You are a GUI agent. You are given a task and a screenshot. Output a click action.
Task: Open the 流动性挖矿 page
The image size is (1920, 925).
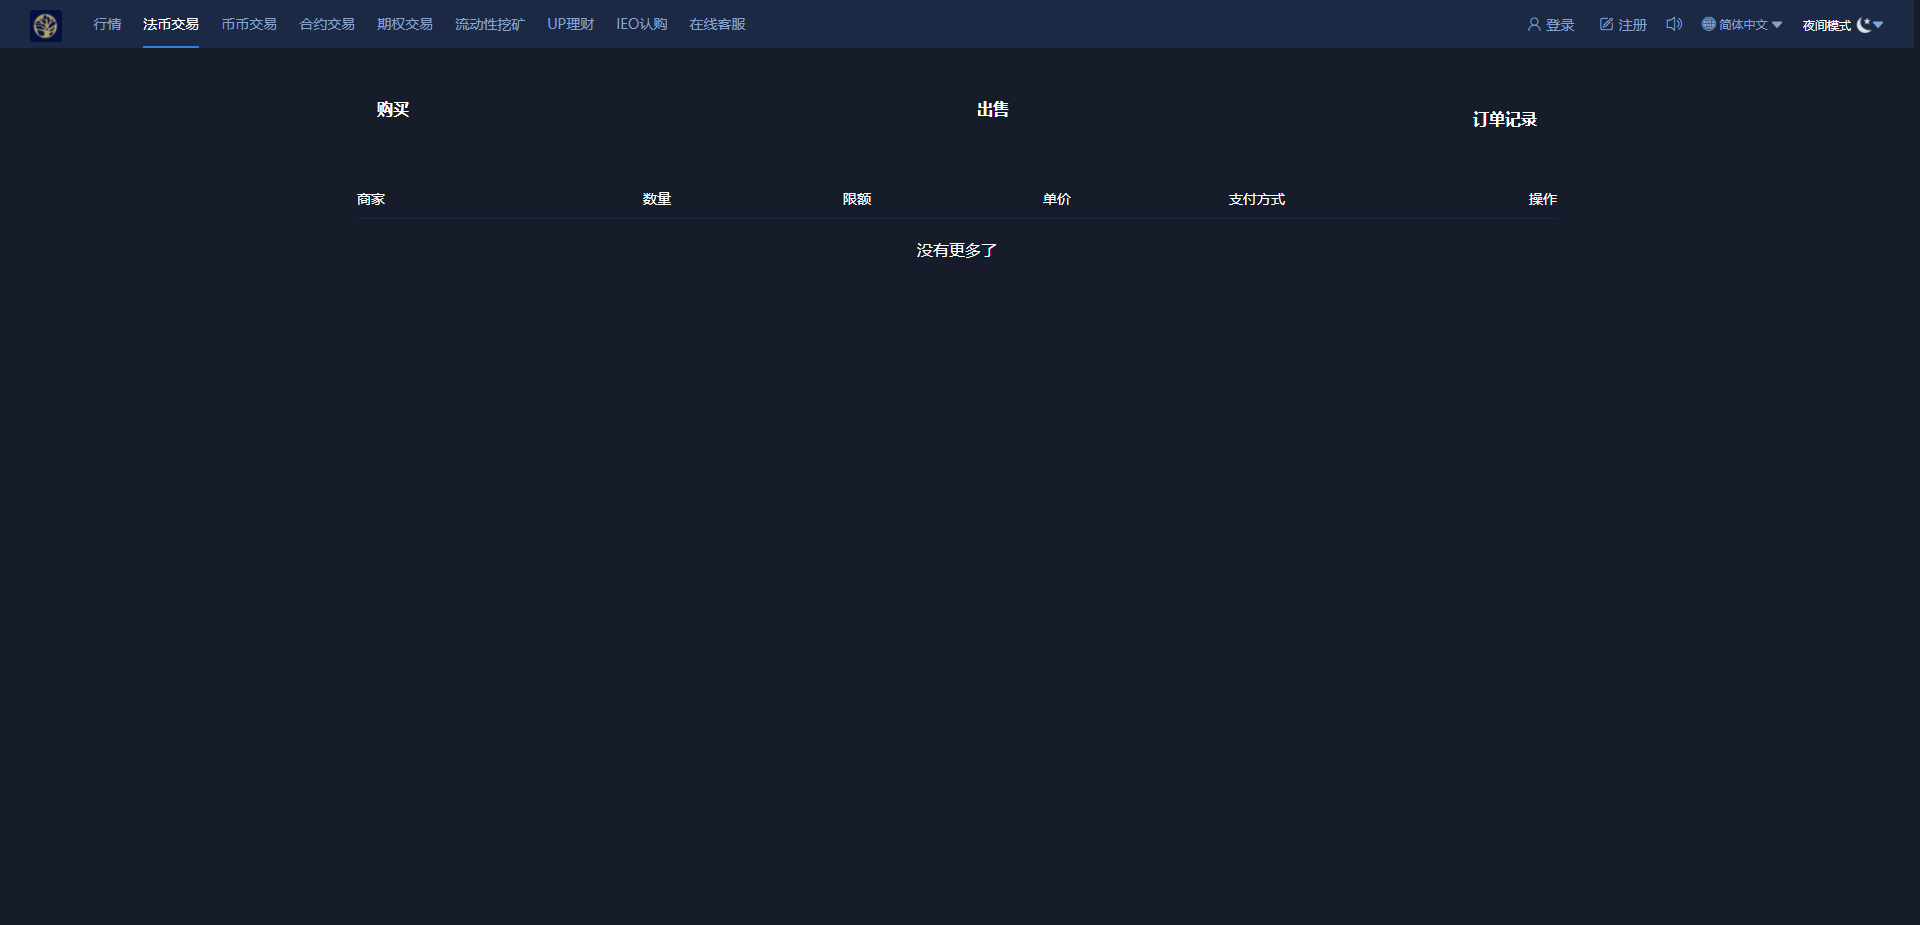489,24
